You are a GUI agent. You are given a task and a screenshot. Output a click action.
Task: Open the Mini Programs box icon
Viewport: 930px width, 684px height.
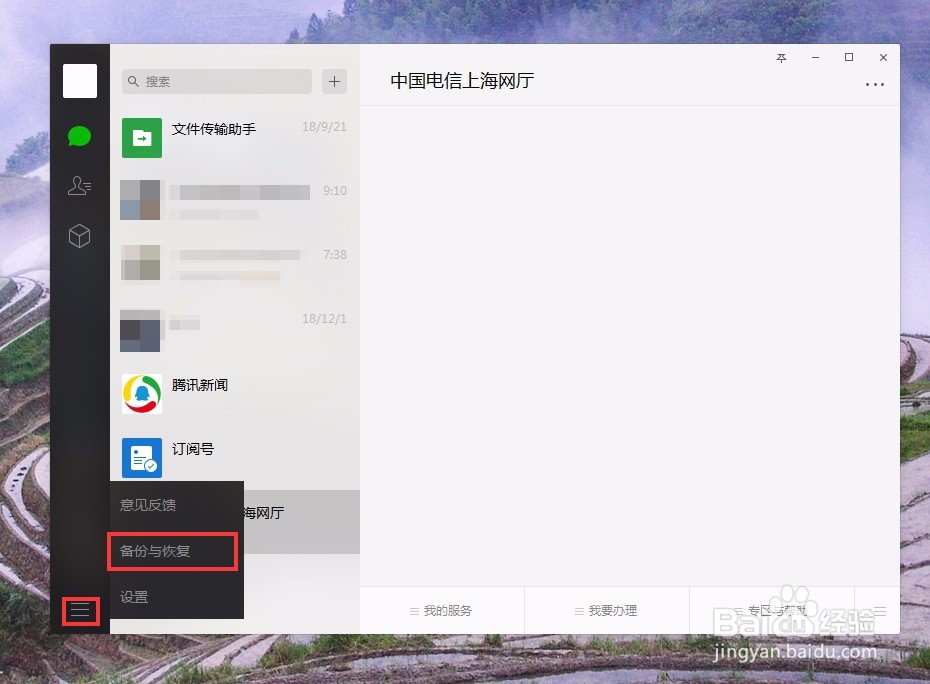[80, 236]
